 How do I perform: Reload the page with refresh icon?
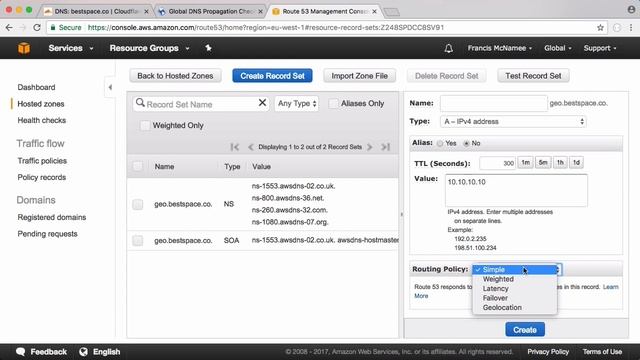[x=37, y=28]
